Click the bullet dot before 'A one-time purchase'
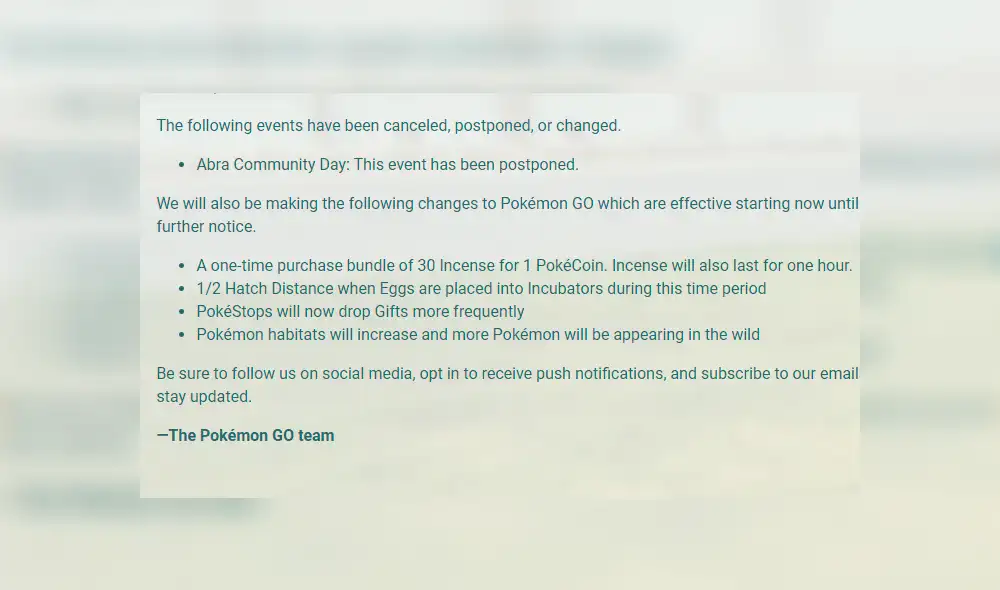Image resolution: width=1000 pixels, height=590 pixels. (x=181, y=266)
